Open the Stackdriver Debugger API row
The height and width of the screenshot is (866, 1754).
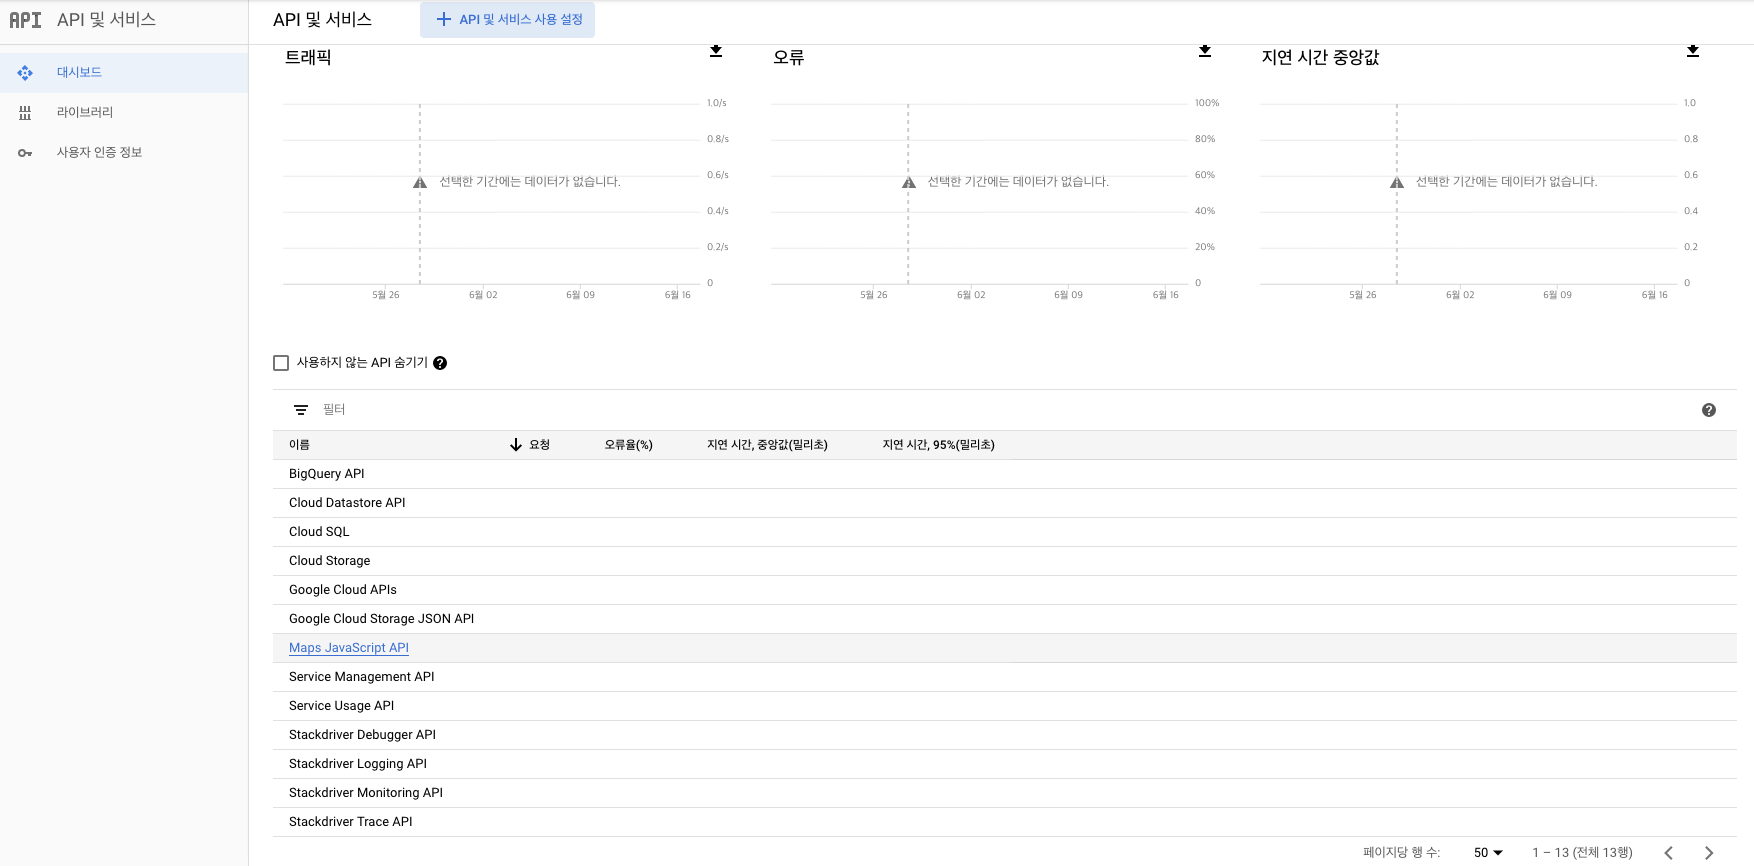1004,735
